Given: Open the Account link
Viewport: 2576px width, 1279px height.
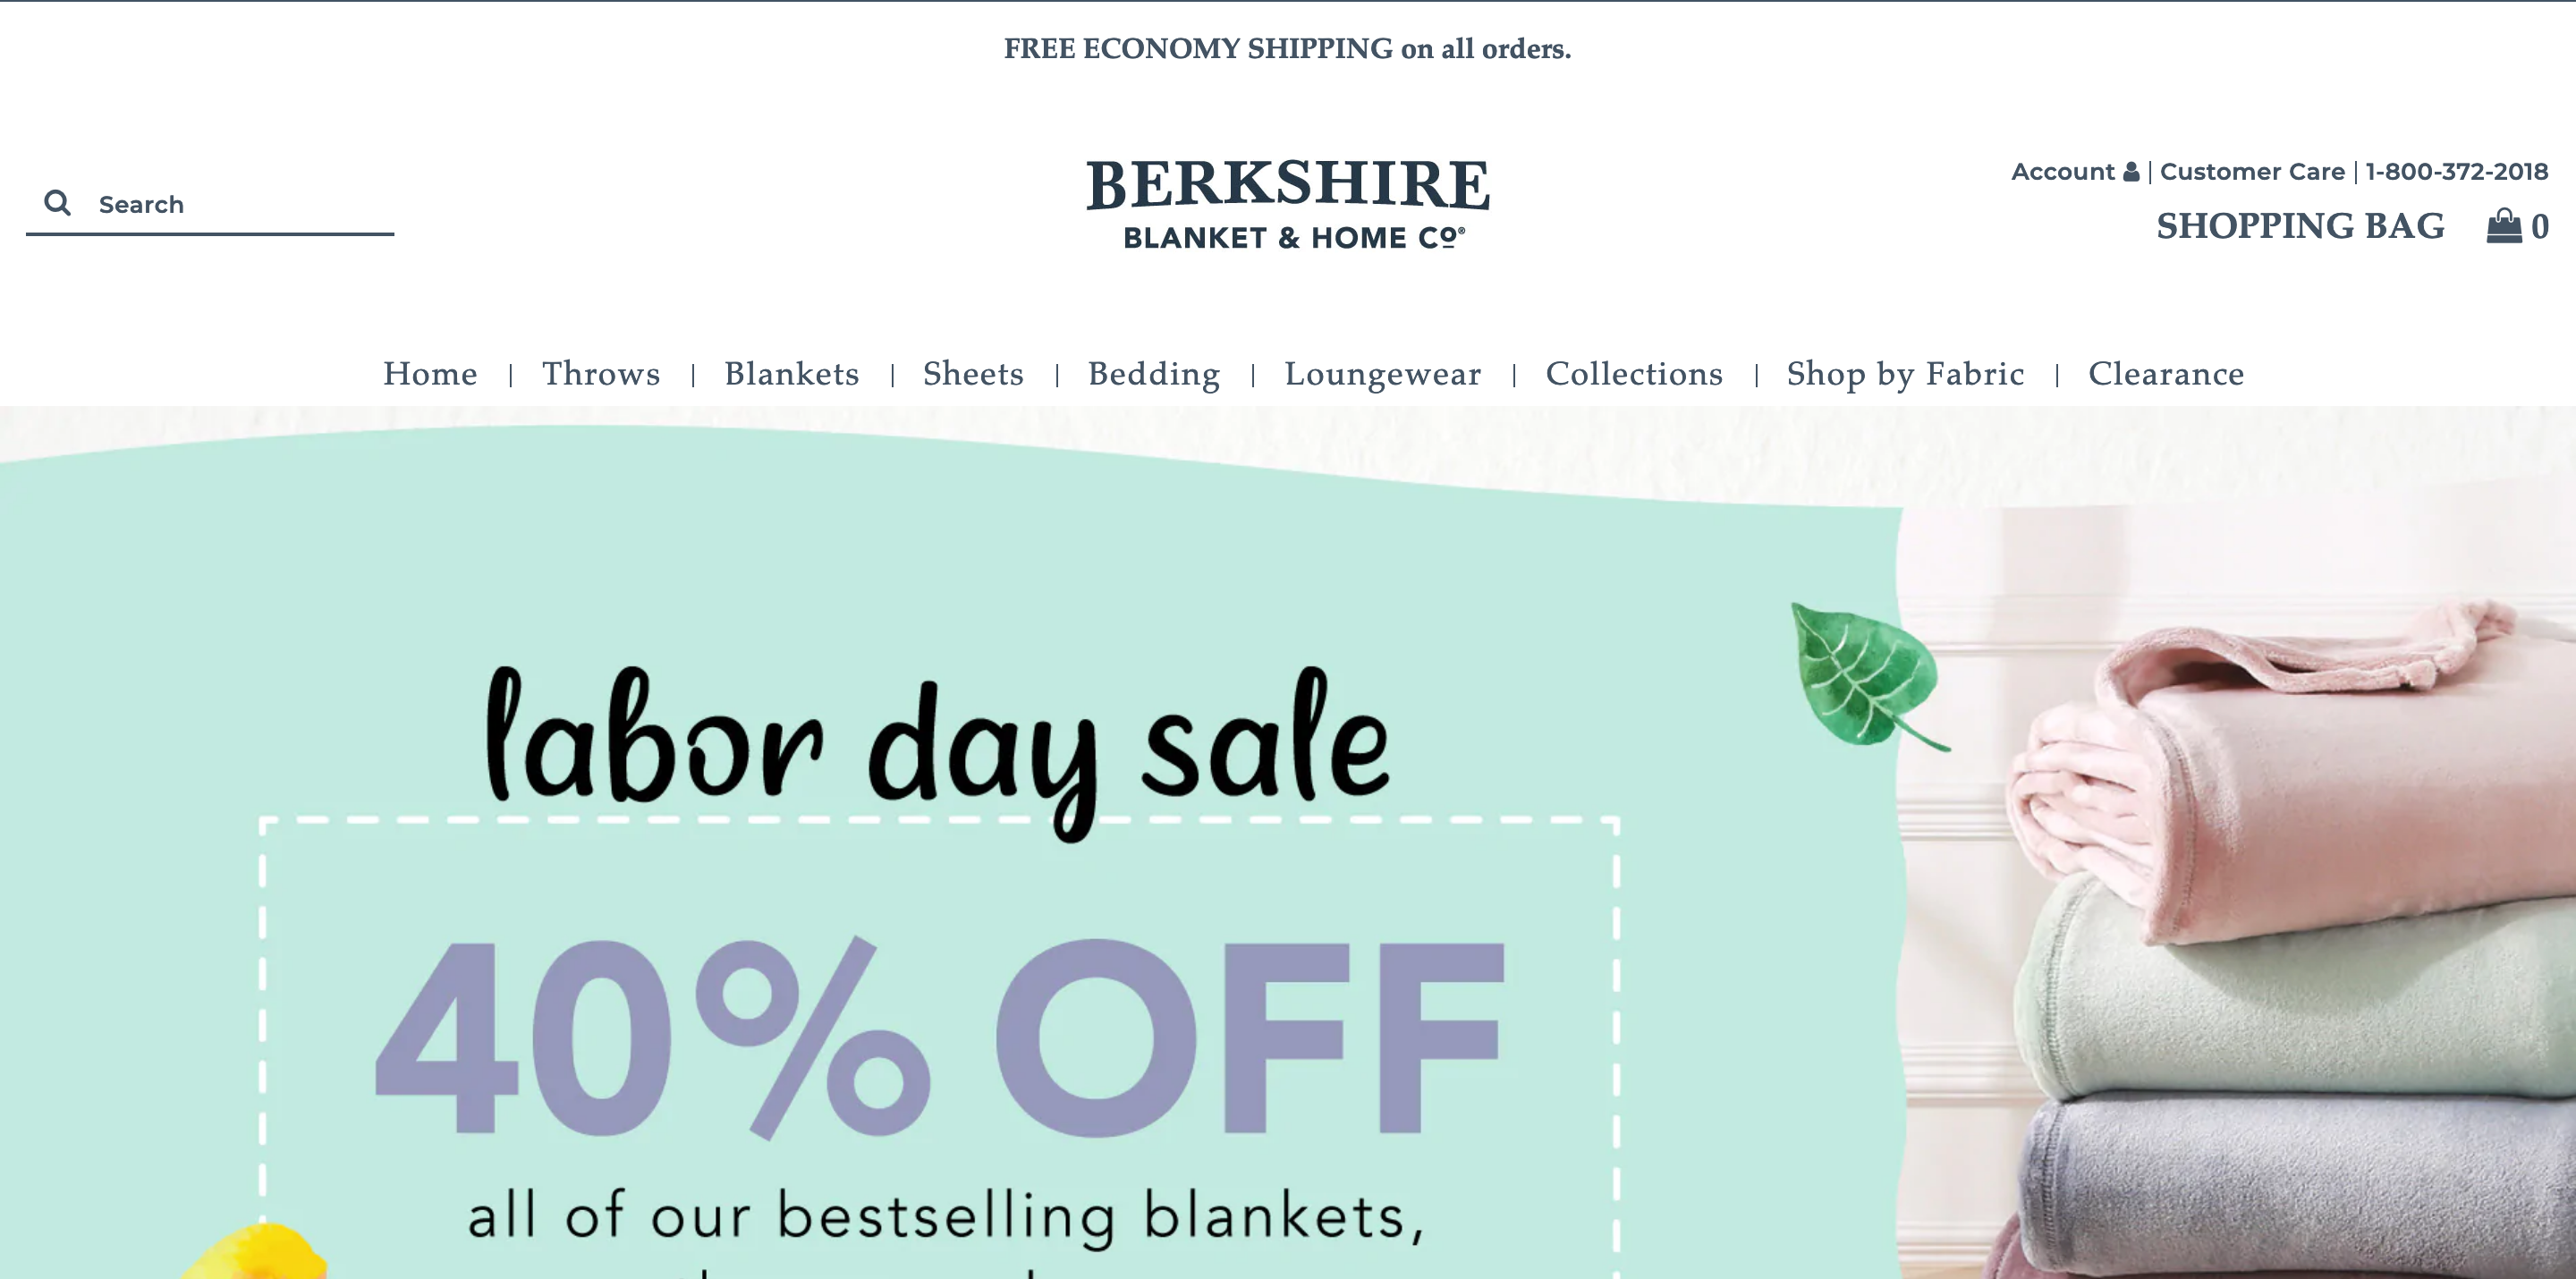Looking at the screenshot, I should click(x=2062, y=172).
